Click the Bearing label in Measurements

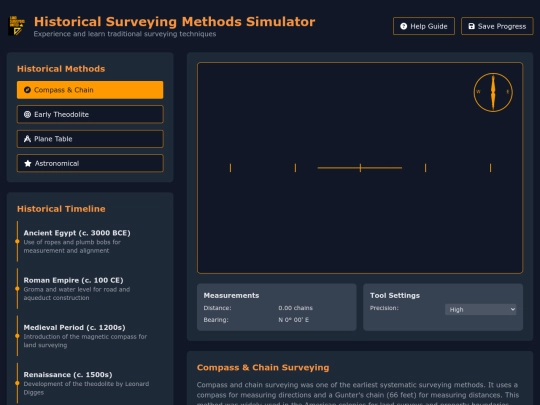point(216,320)
